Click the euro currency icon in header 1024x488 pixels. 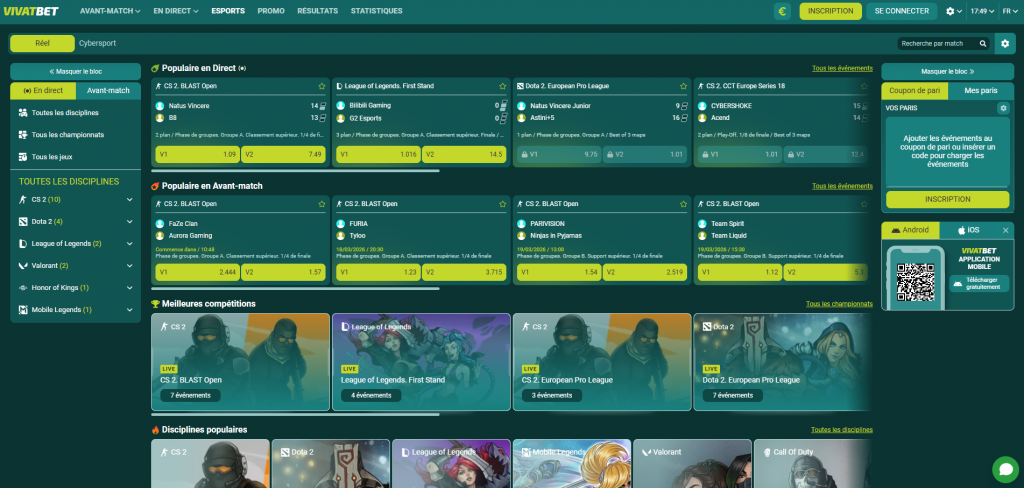pos(782,11)
